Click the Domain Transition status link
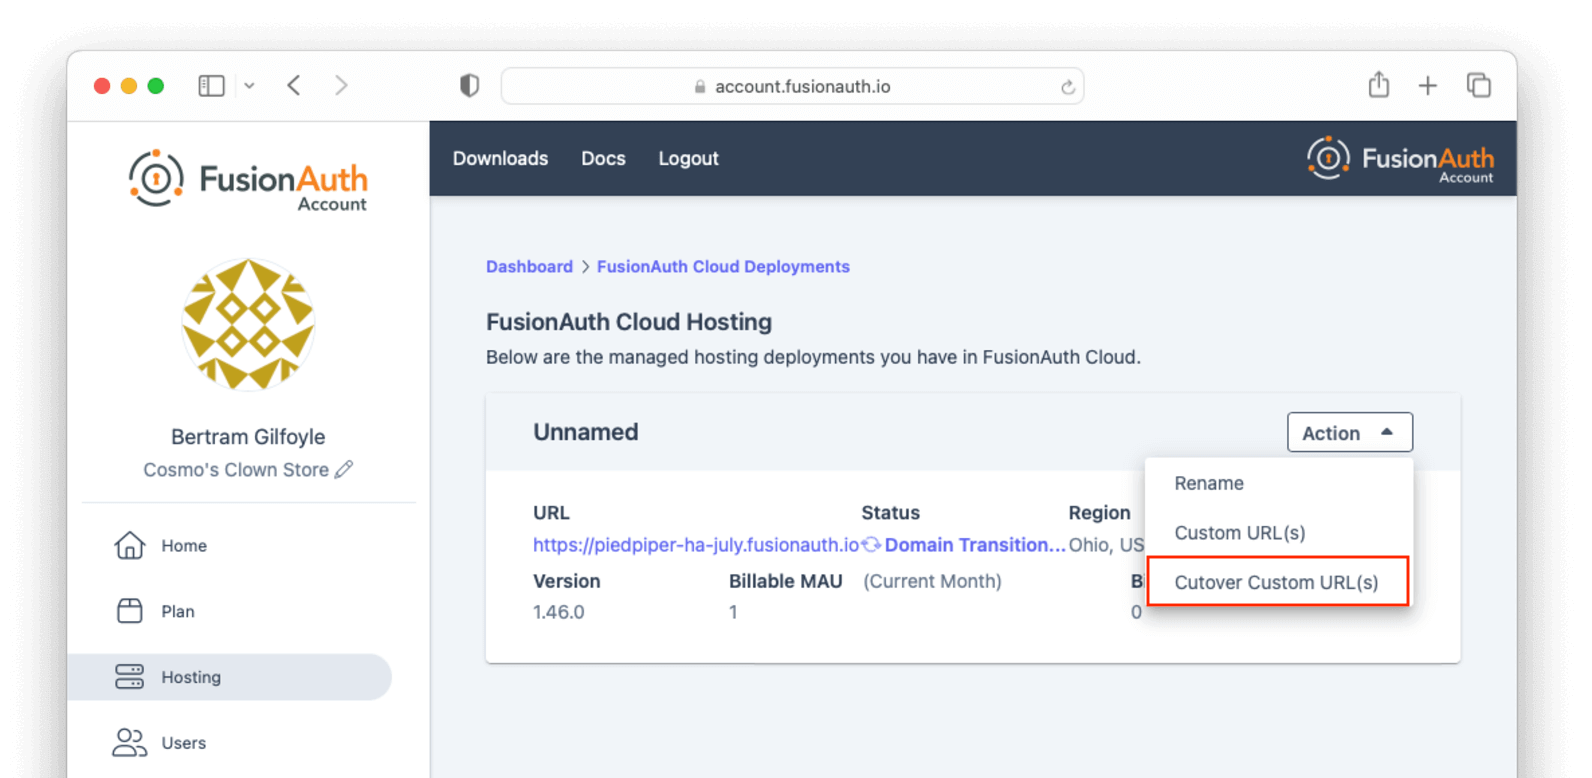This screenshot has width=1592, height=778. pyautogui.click(x=975, y=545)
